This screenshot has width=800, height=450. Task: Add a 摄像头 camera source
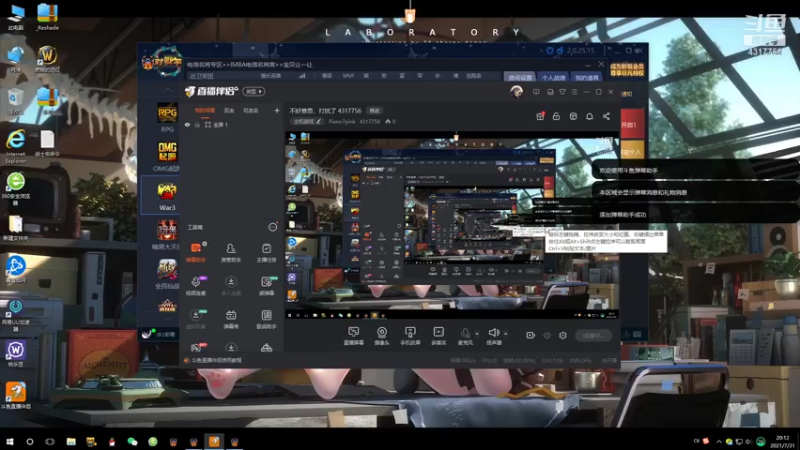[382, 336]
